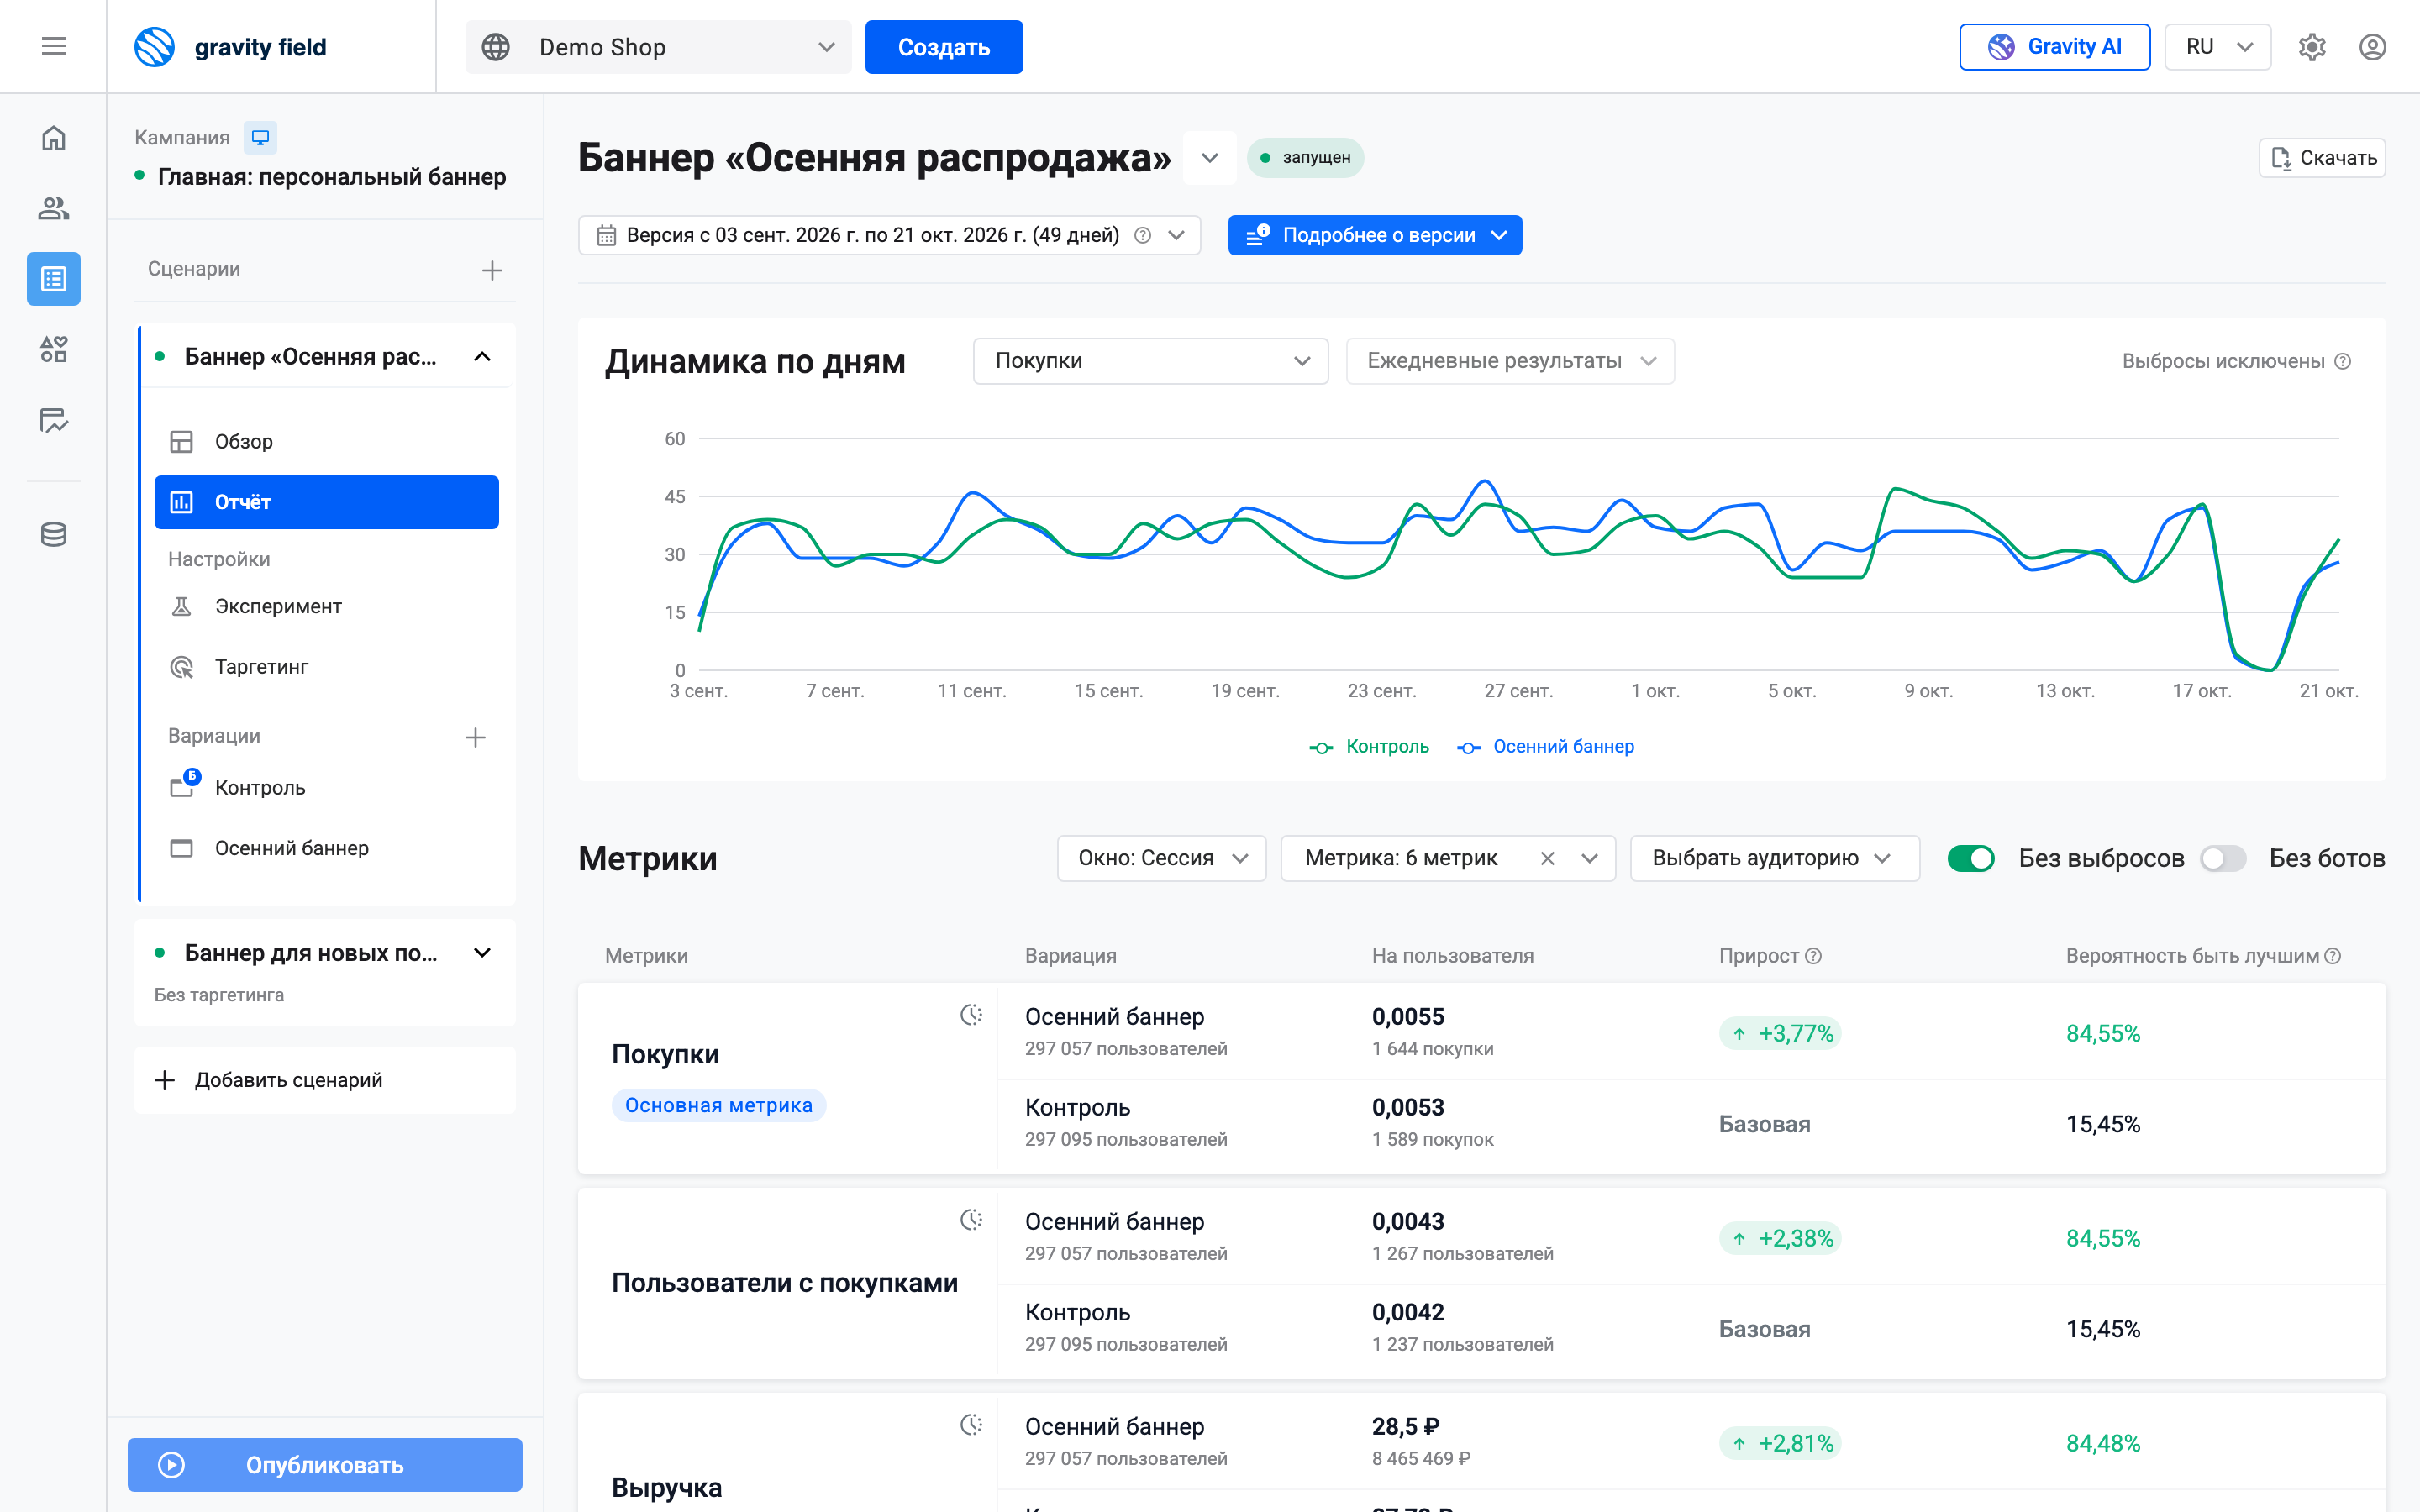Open the Покупки chart metric dropdown
Viewport: 2420px width, 1512px height.
(x=1150, y=361)
